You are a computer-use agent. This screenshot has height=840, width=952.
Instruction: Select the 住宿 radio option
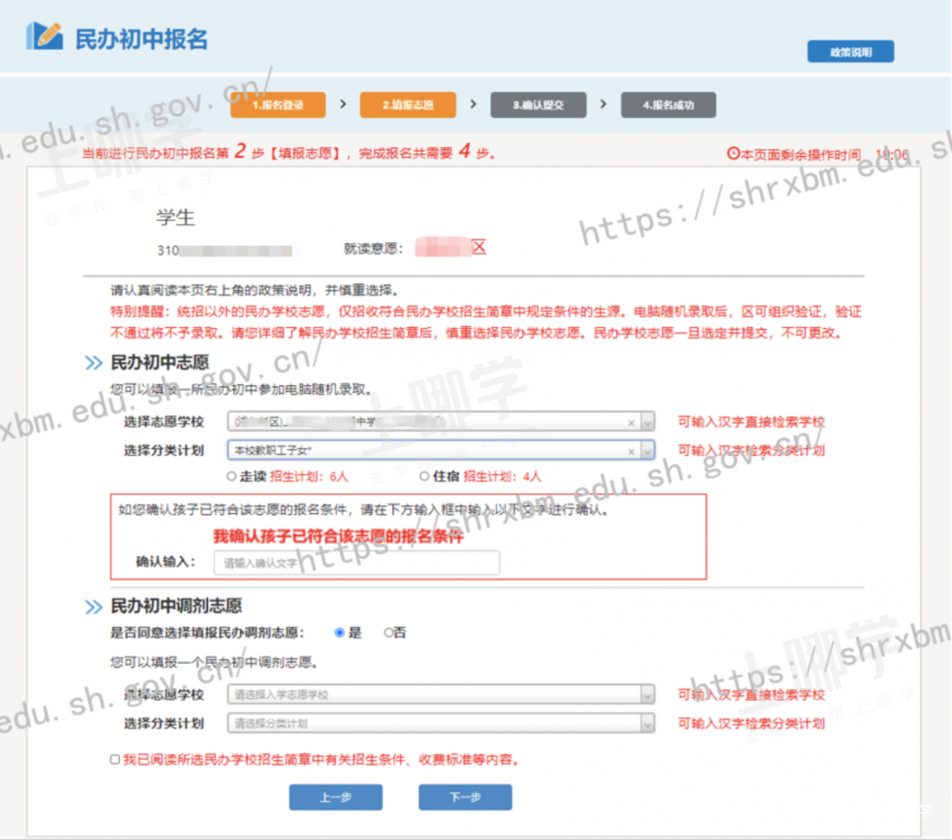coord(425,477)
